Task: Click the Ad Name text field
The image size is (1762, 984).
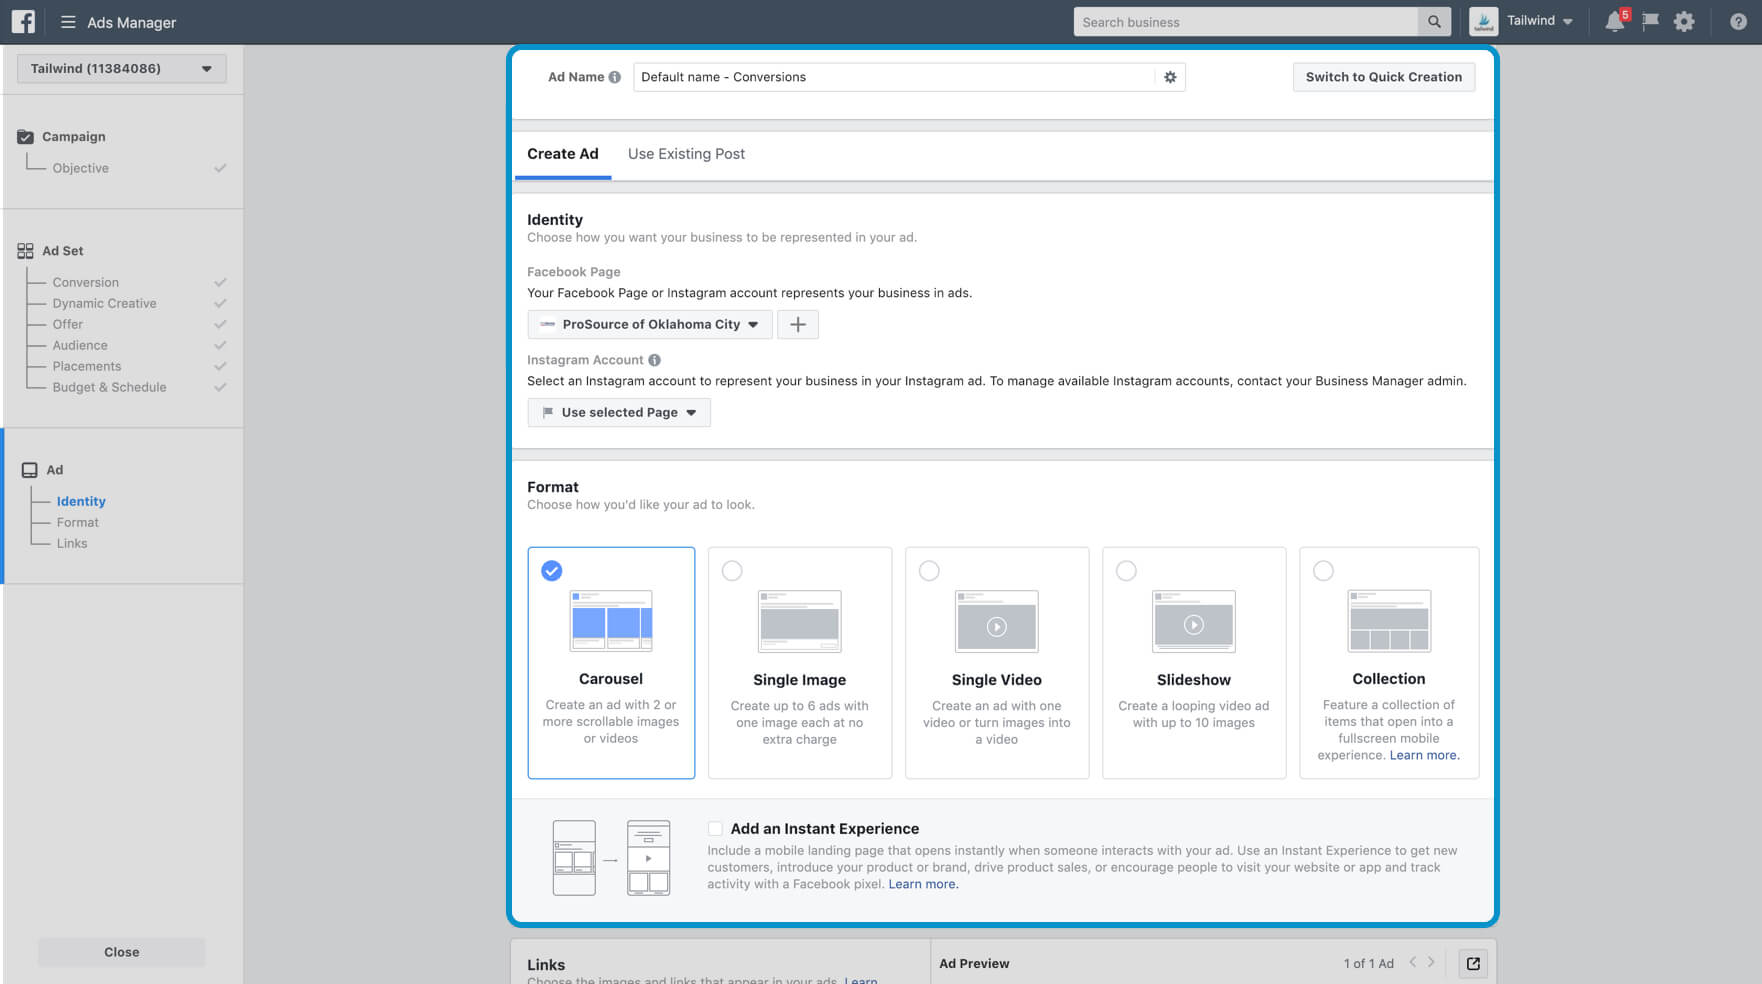Action: click(x=893, y=77)
